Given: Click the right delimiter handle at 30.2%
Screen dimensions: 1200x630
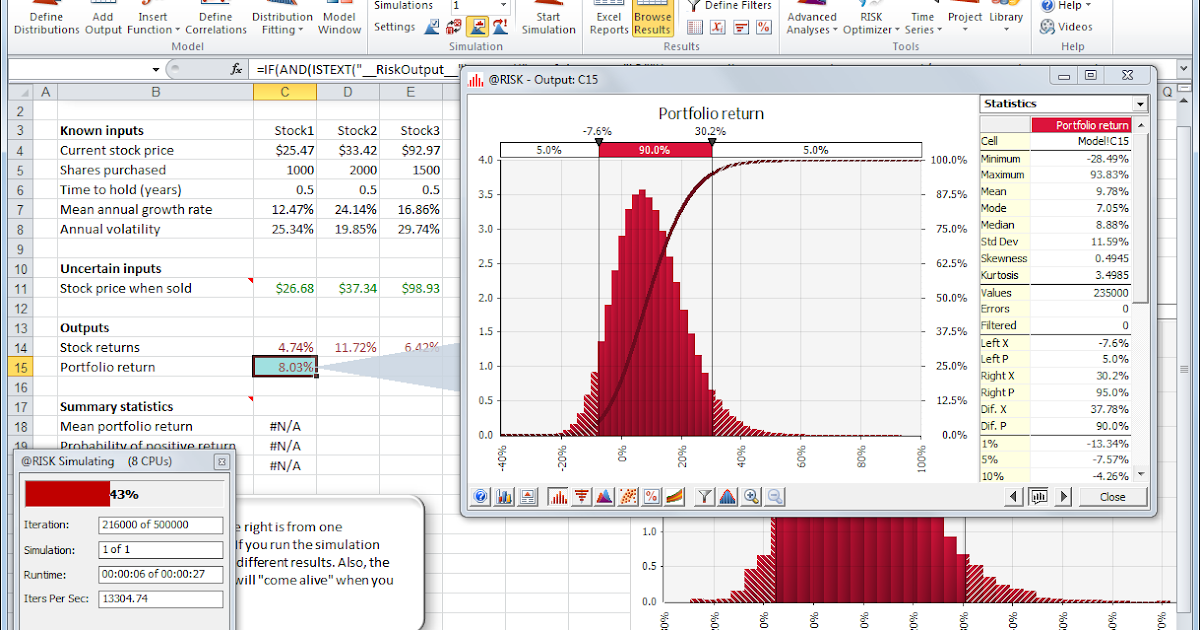Looking at the screenshot, I should [711, 141].
